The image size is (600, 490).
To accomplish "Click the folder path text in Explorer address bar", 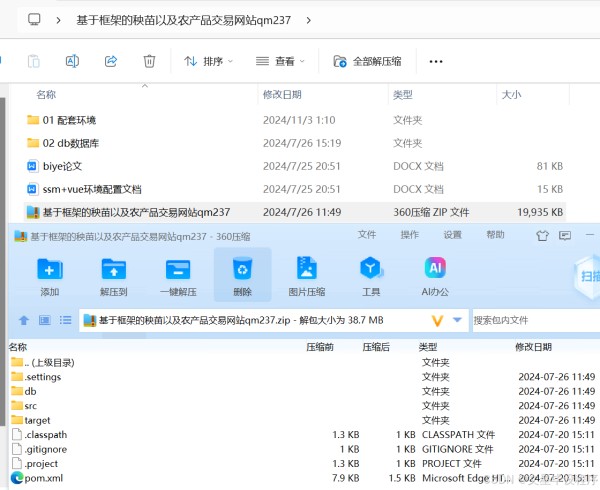I will click(x=184, y=20).
